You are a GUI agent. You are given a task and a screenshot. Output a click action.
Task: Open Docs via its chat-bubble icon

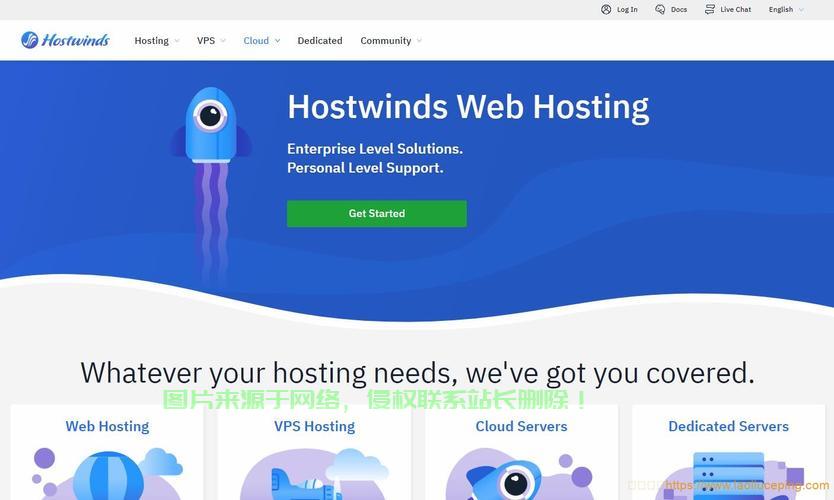660,9
